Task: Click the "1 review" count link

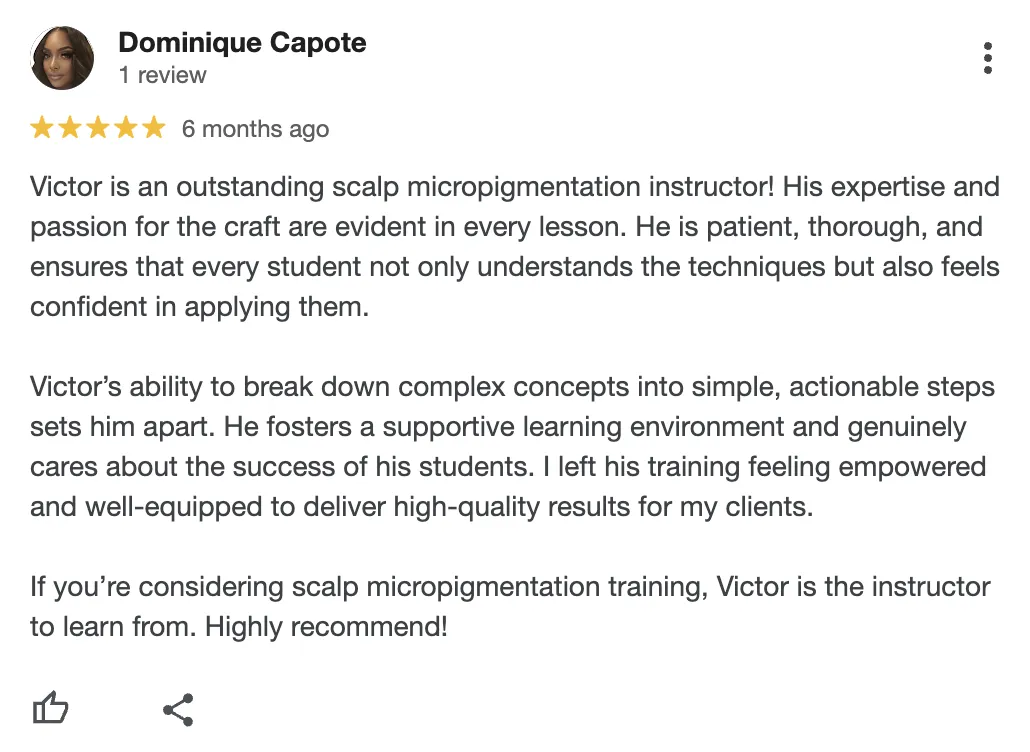Action: point(162,75)
